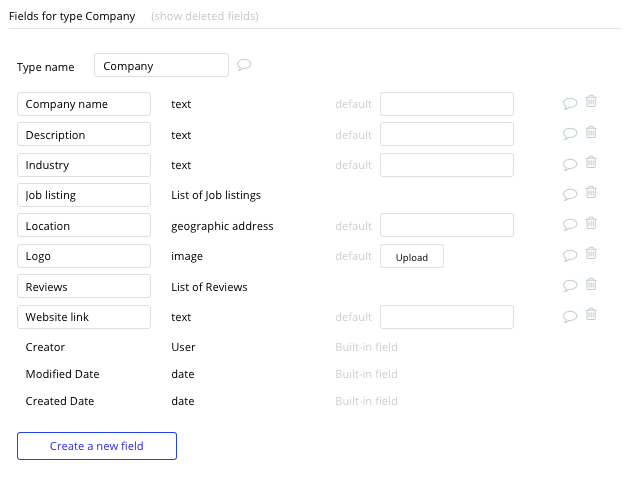Viewport: 629px width, 477px height.
Task: Edit the Description field name box
Action: coord(84,134)
